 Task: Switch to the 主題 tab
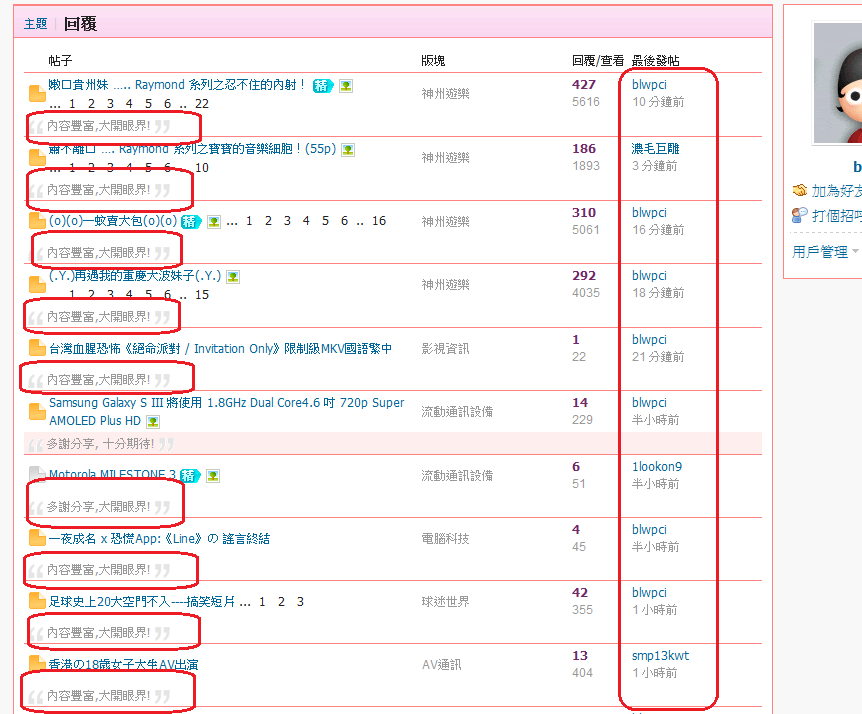click(x=35, y=24)
